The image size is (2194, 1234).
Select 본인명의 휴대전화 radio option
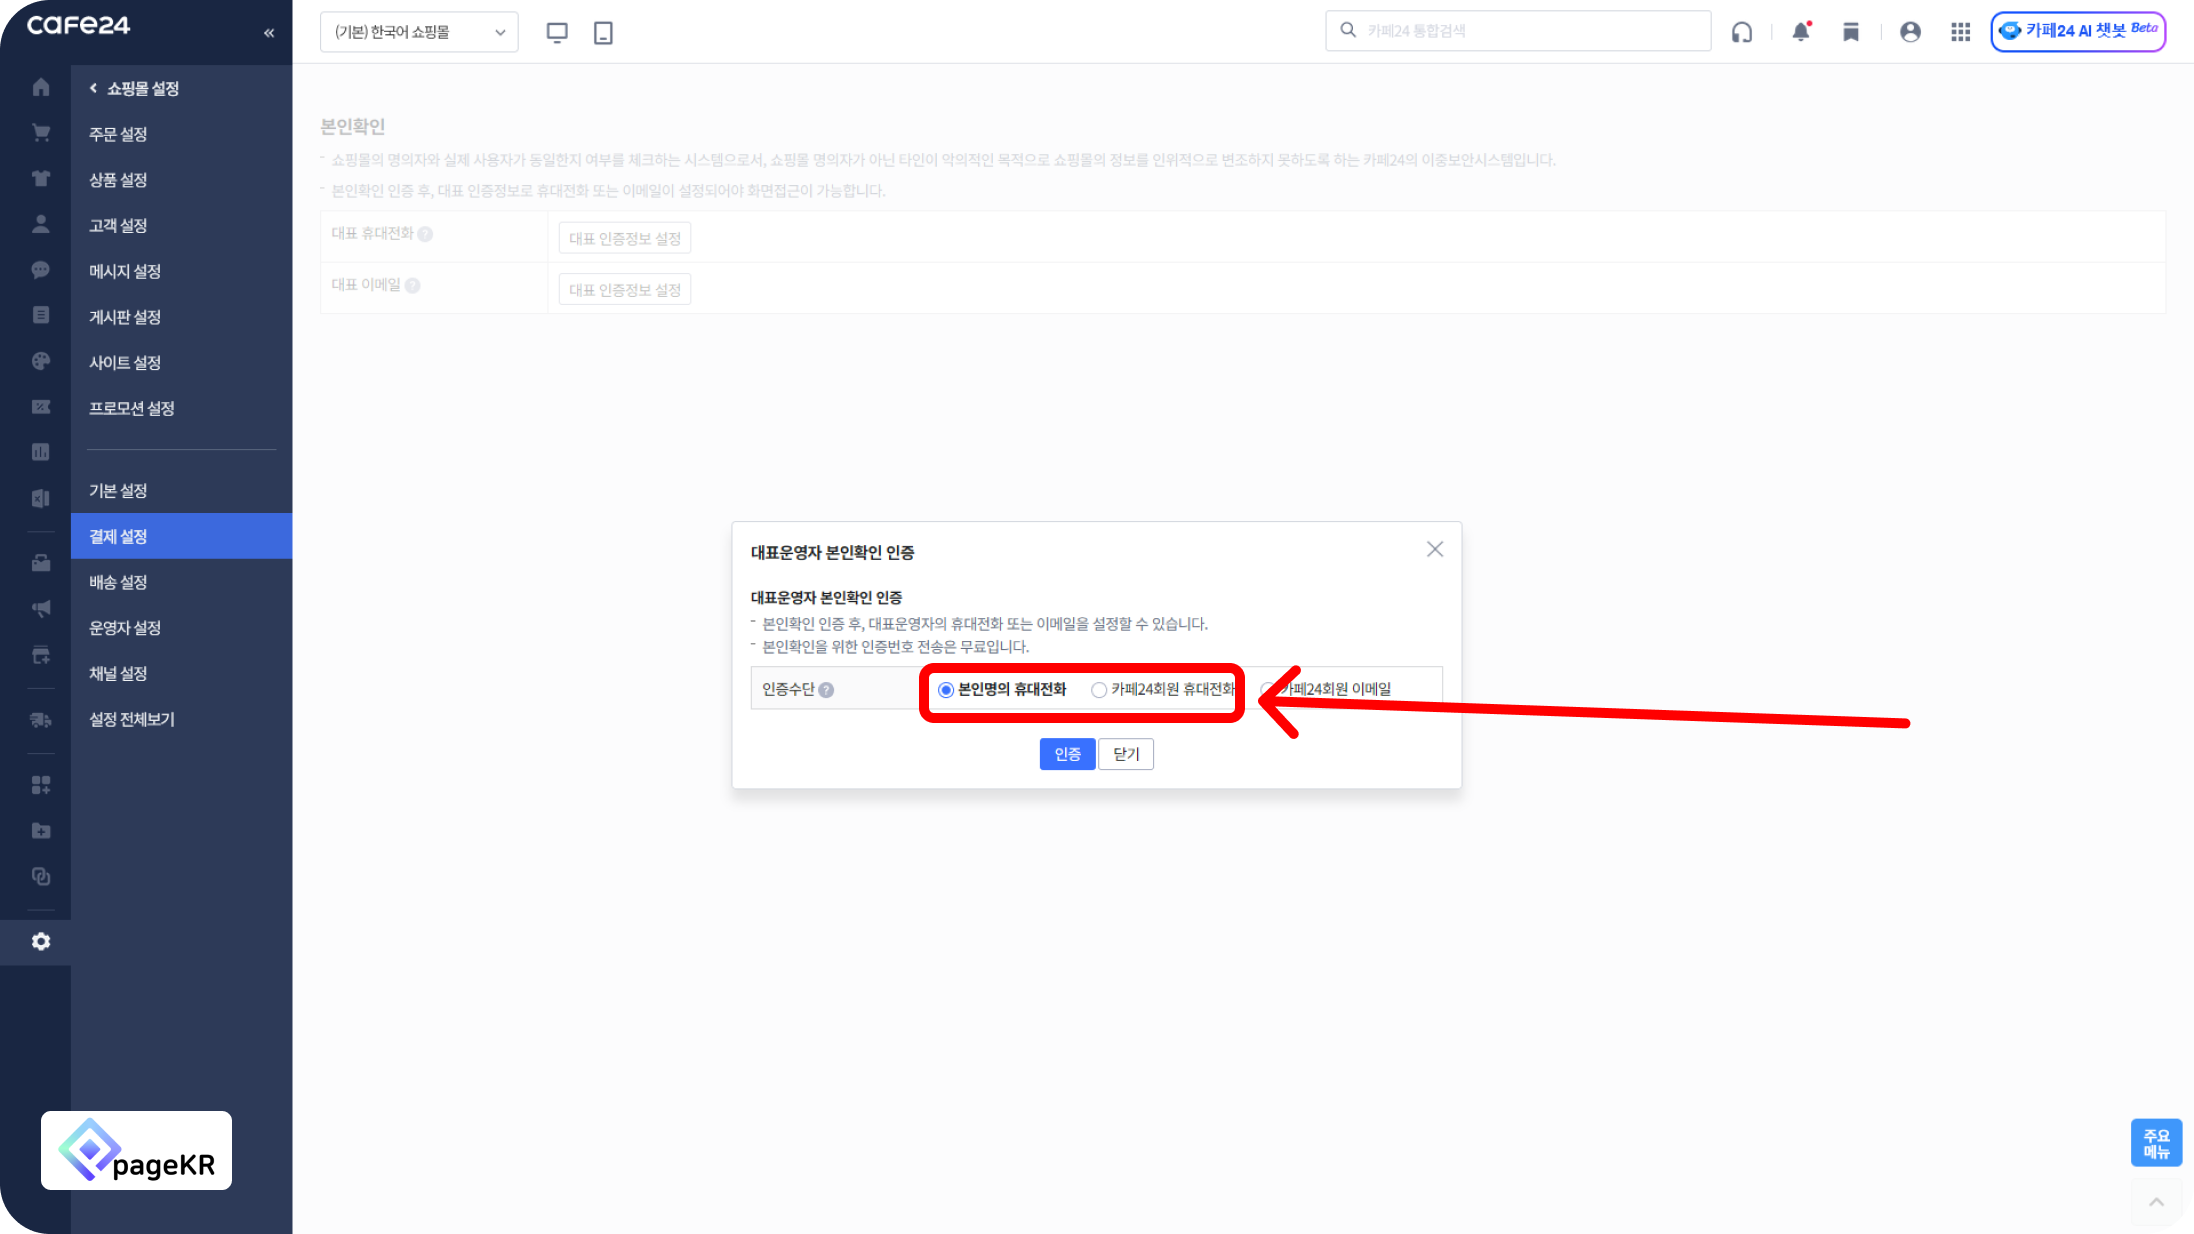946,690
